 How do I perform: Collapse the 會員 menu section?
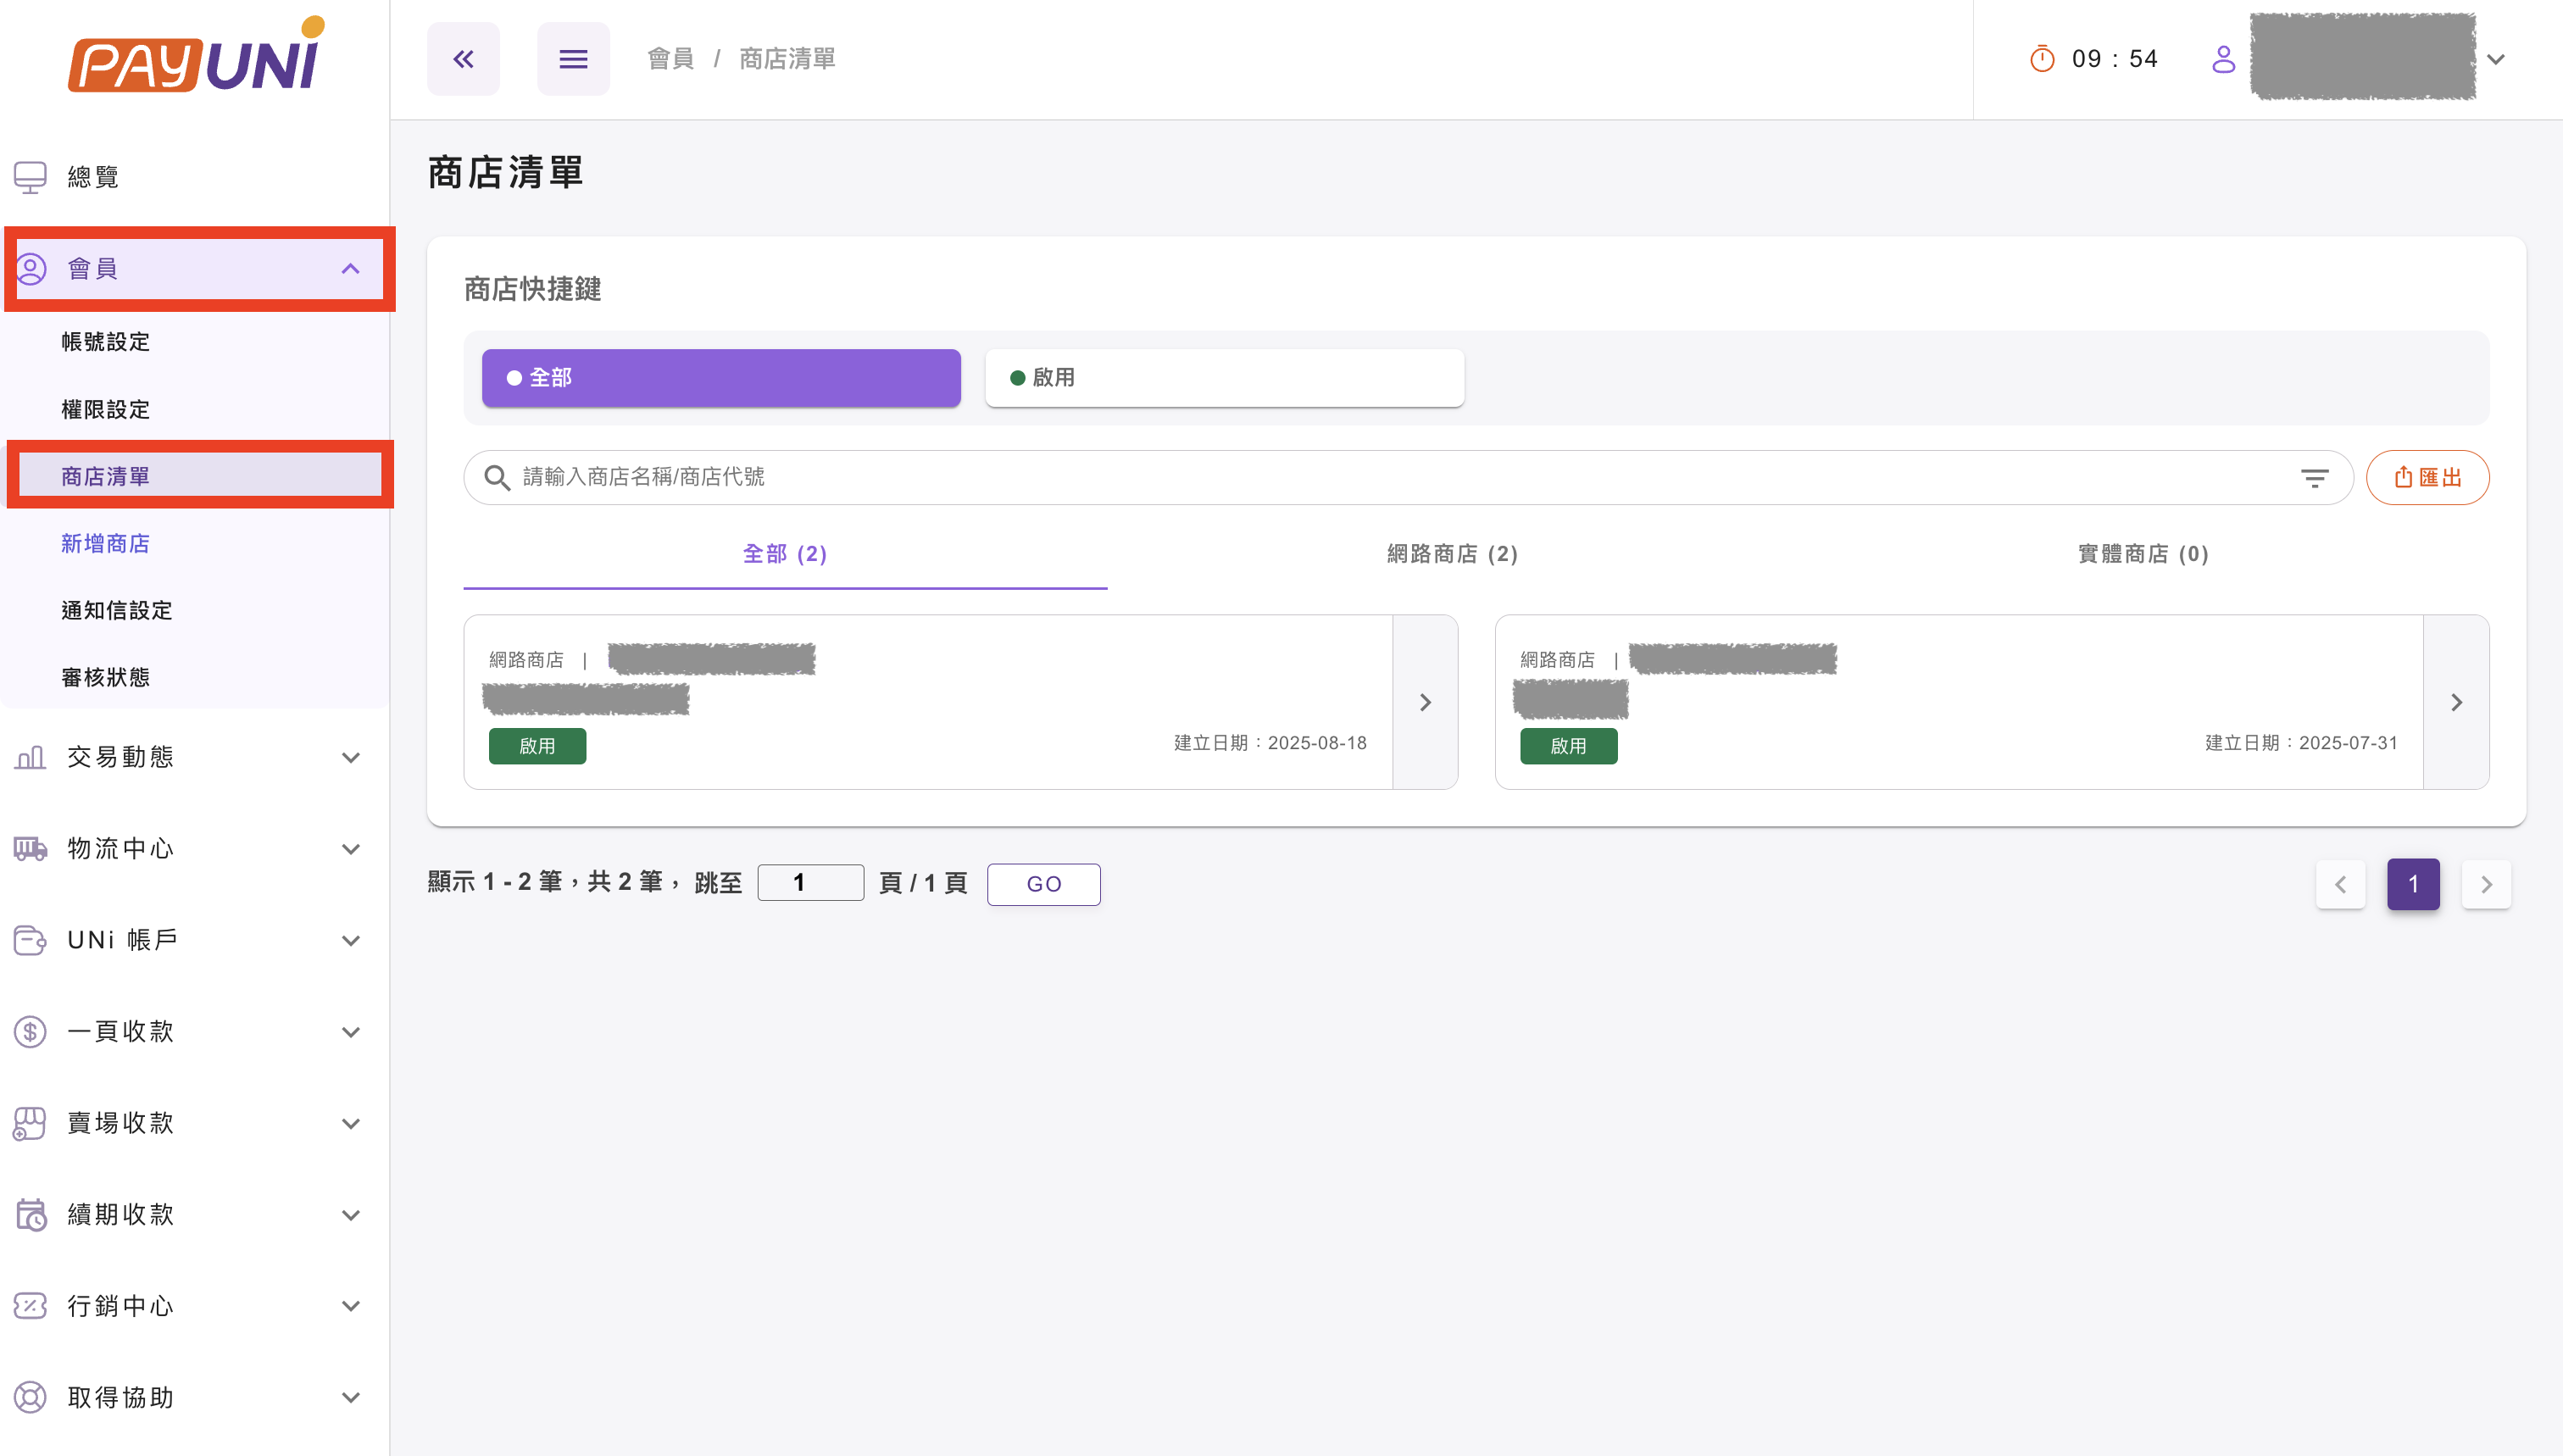pyautogui.click(x=350, y=268)
